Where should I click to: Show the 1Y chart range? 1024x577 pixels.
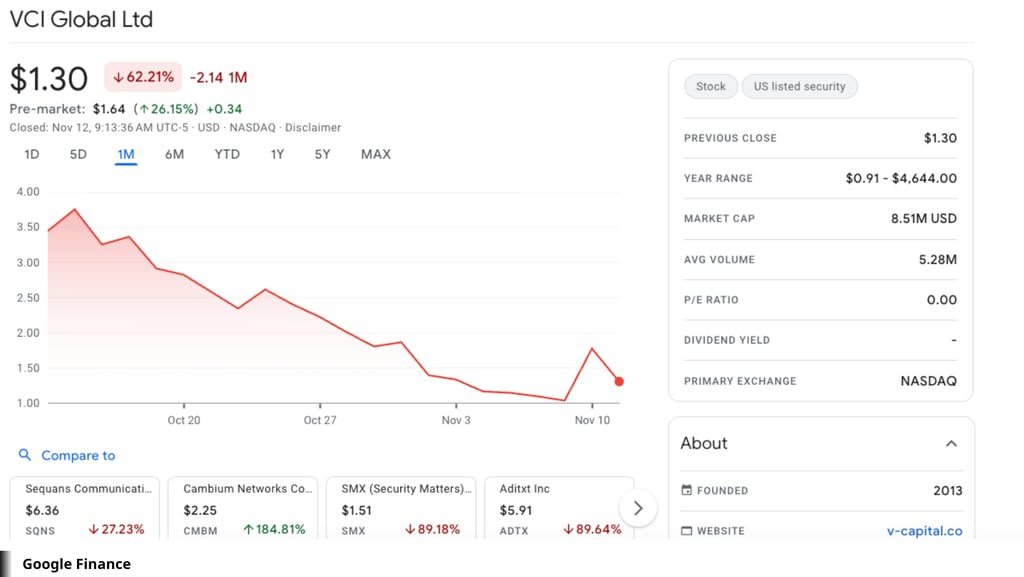click(x=278, y=154)
